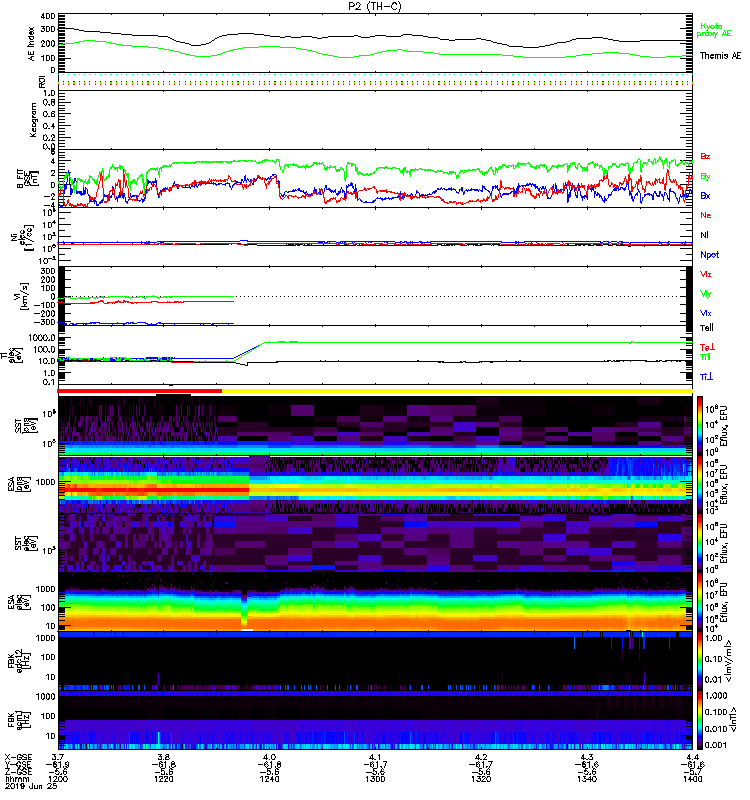Click the Vi [km/s] axis label

(x=23, y=296)
